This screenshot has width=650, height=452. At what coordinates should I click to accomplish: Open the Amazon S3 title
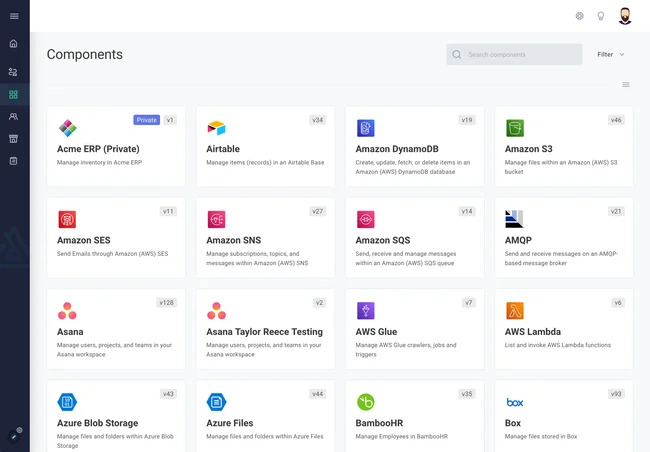[529, 149]
